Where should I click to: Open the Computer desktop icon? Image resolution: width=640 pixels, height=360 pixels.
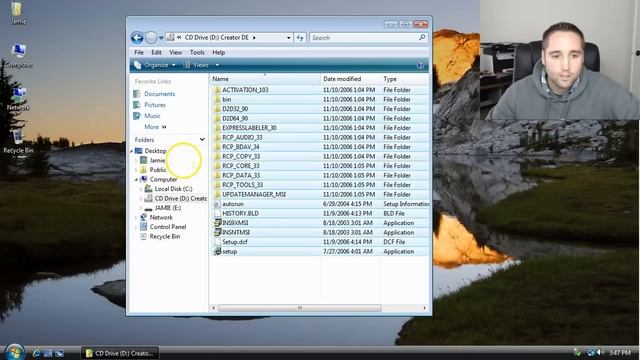coord(18,56)
